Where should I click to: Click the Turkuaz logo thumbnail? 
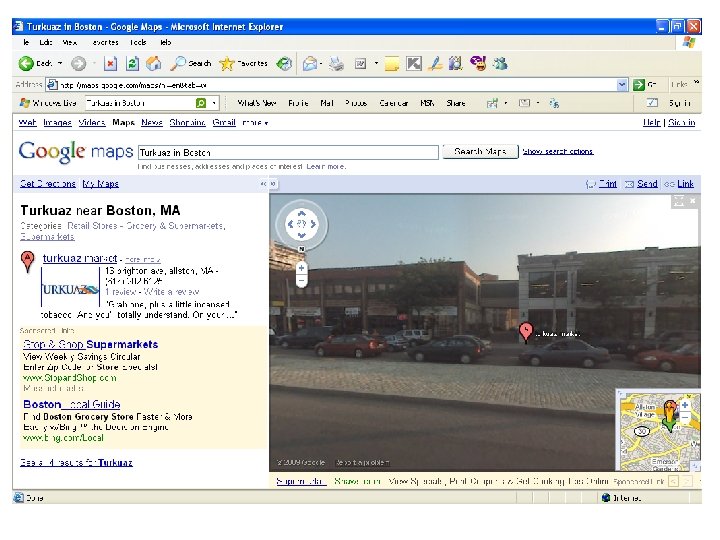tap(71, 288)
